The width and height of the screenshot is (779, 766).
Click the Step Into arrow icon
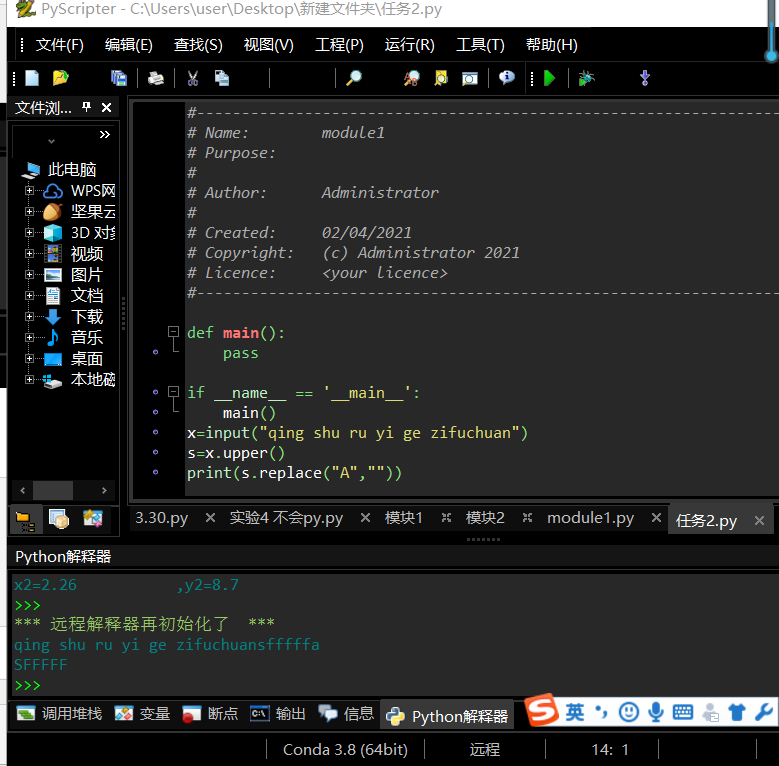(644, 78)
